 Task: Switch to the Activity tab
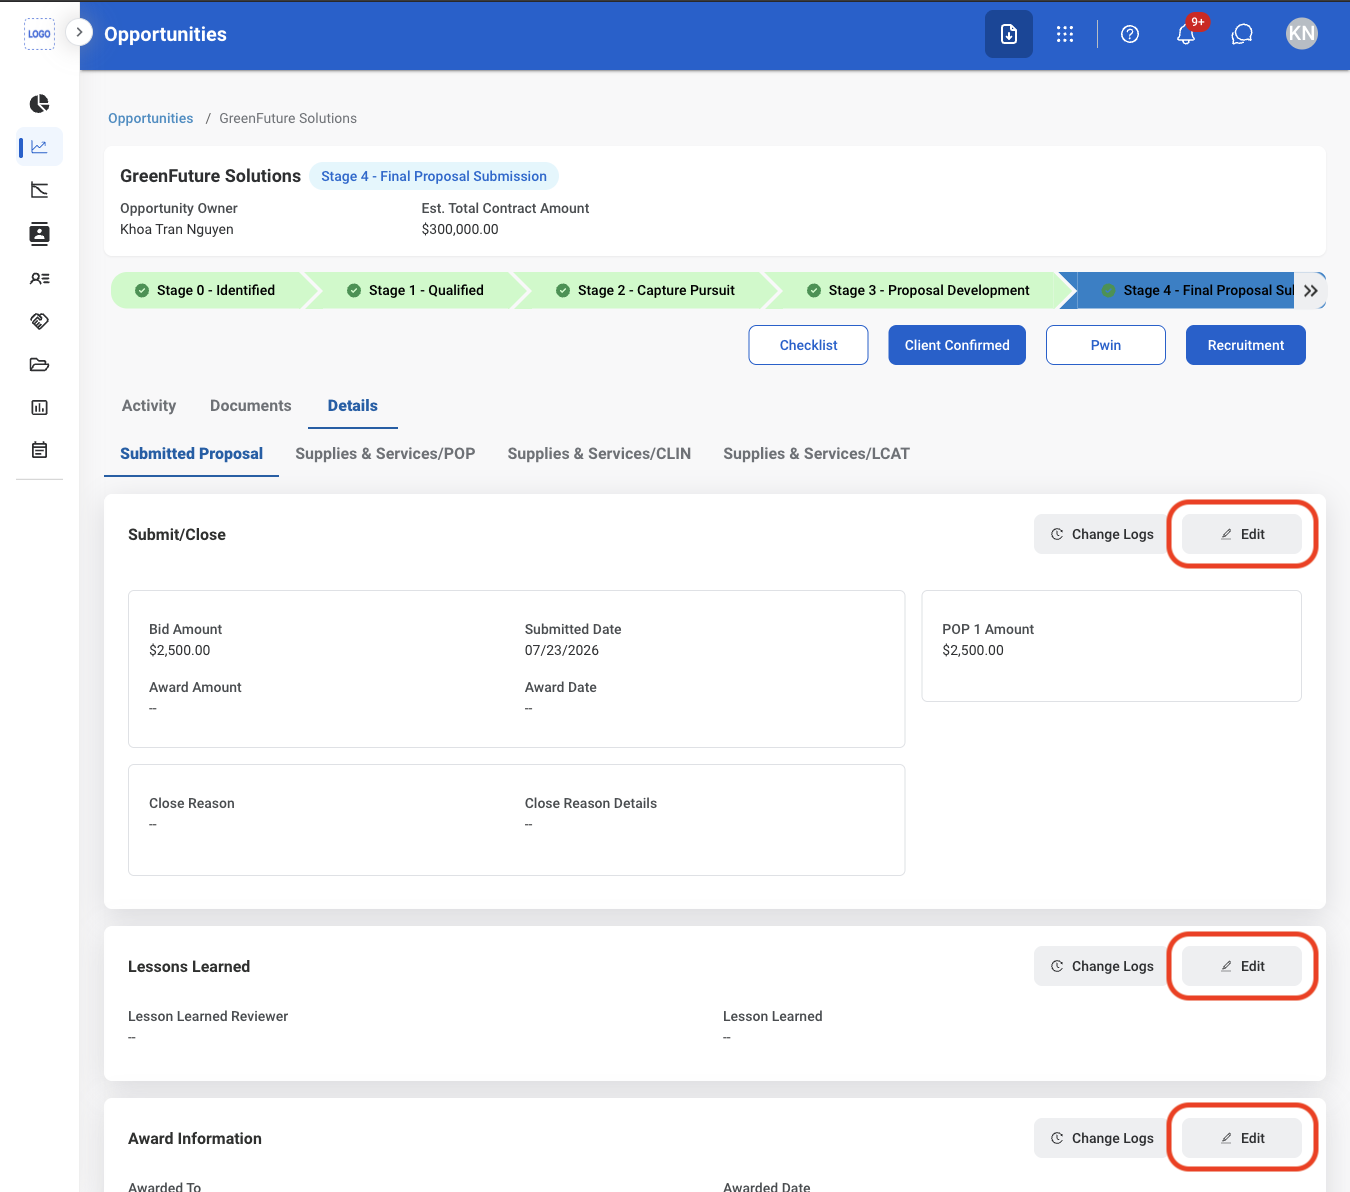(x=149, y=405)
